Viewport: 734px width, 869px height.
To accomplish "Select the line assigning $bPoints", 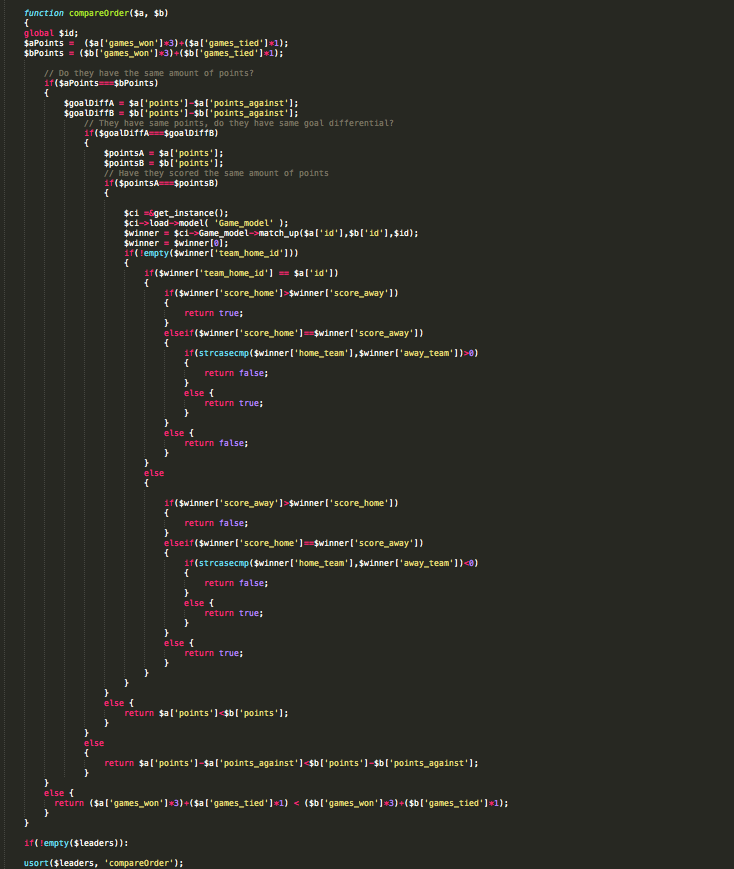I will coord(154,53).
